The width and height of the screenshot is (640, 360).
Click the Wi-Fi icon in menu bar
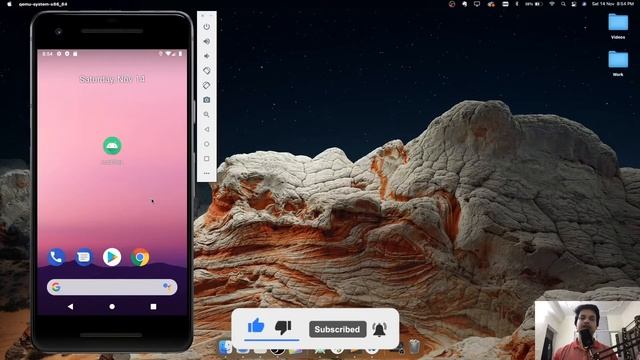552,4
